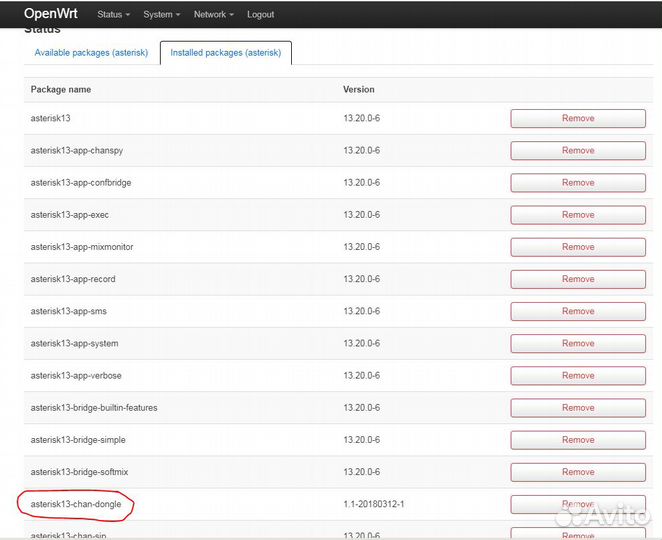
Task: Log out via Logout link
Action: 260,14
